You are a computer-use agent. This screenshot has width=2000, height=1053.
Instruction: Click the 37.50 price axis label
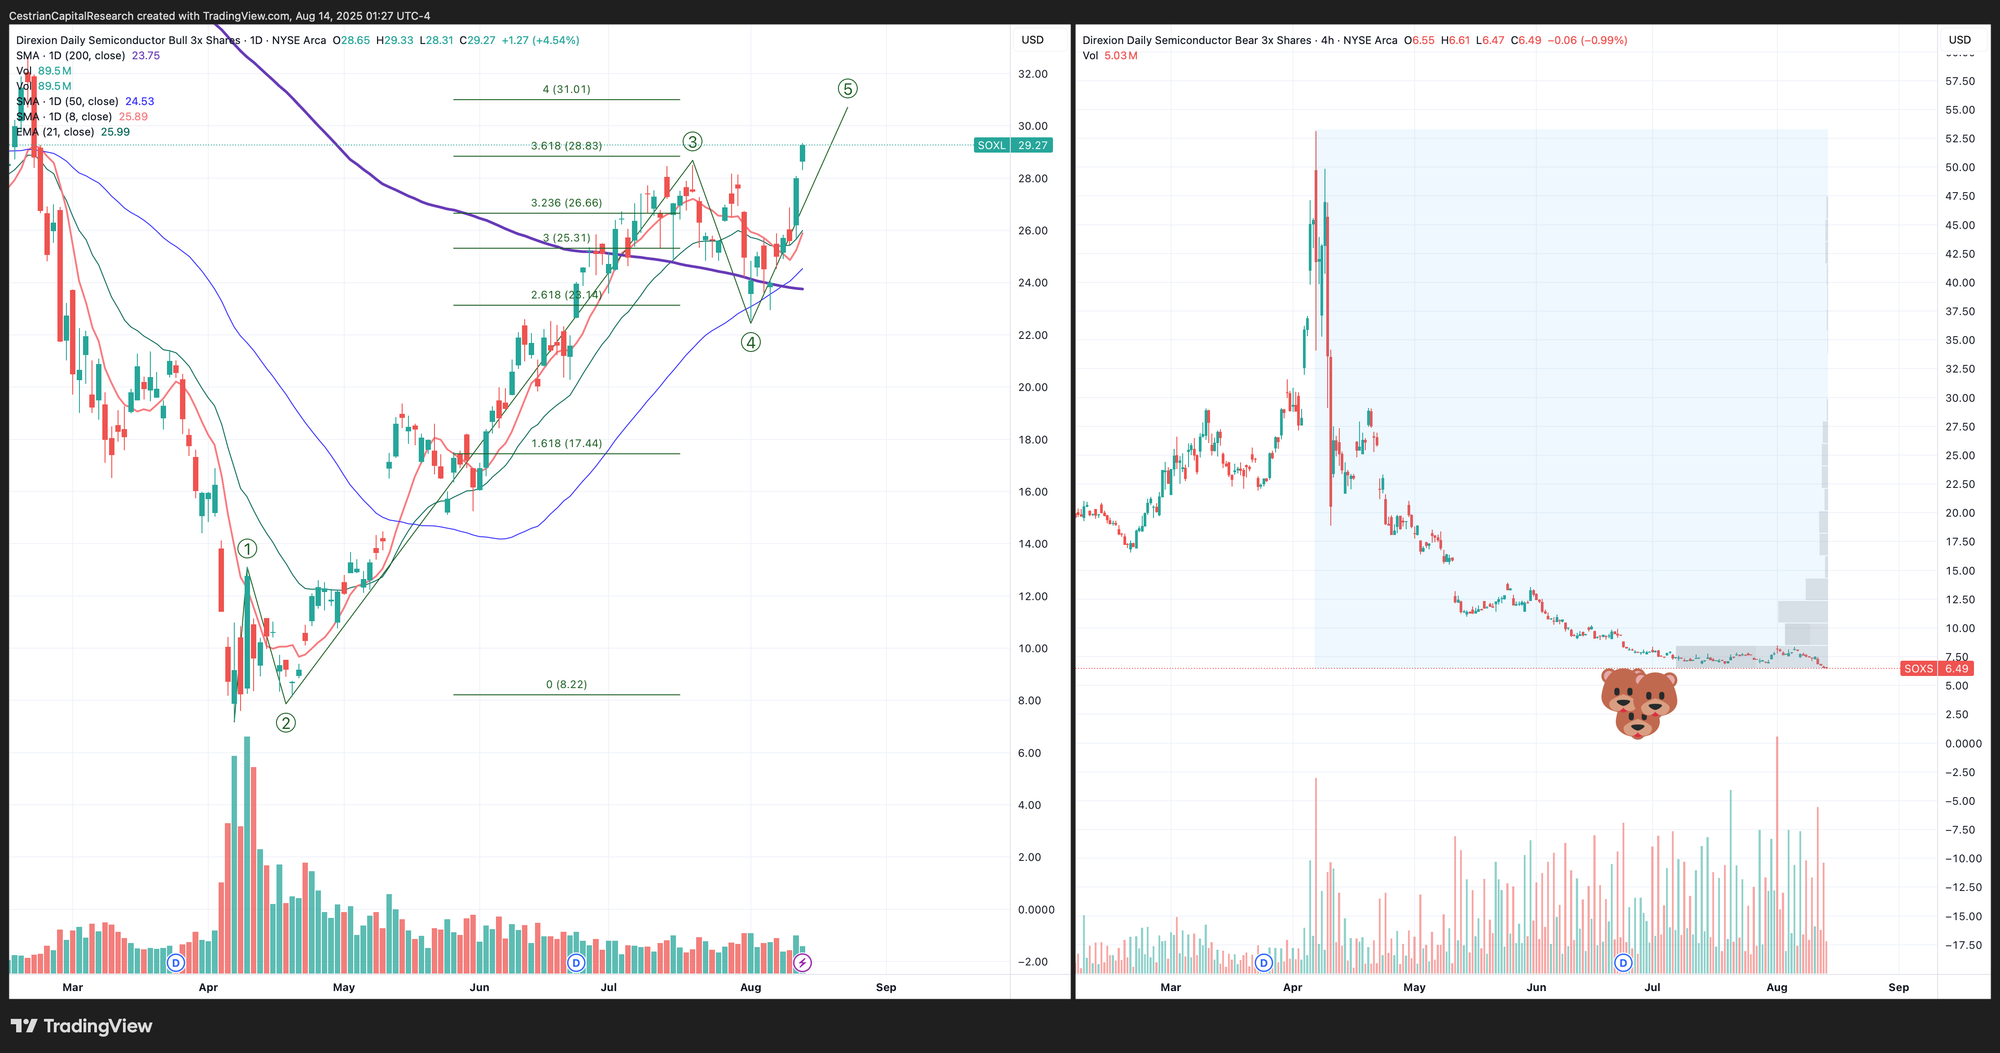1960,311
